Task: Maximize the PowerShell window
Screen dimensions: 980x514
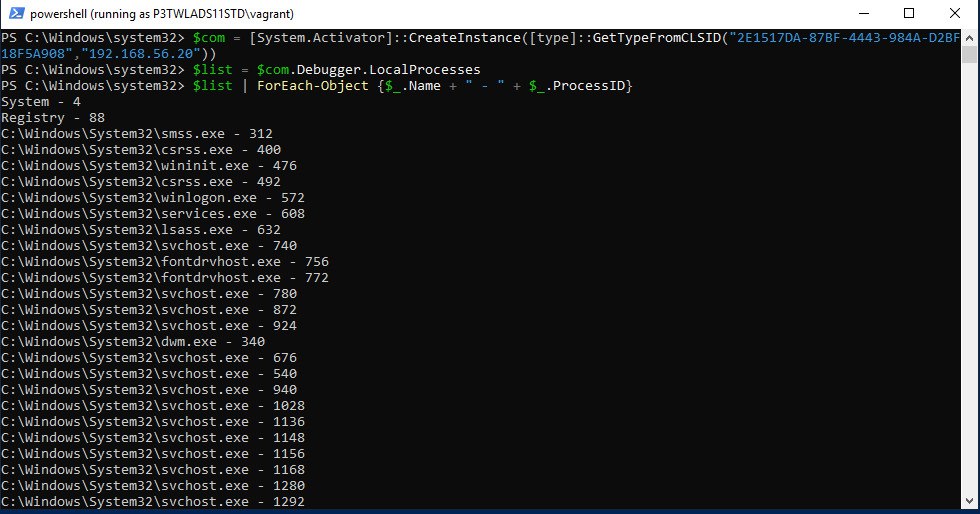Action: coord(908,14)
